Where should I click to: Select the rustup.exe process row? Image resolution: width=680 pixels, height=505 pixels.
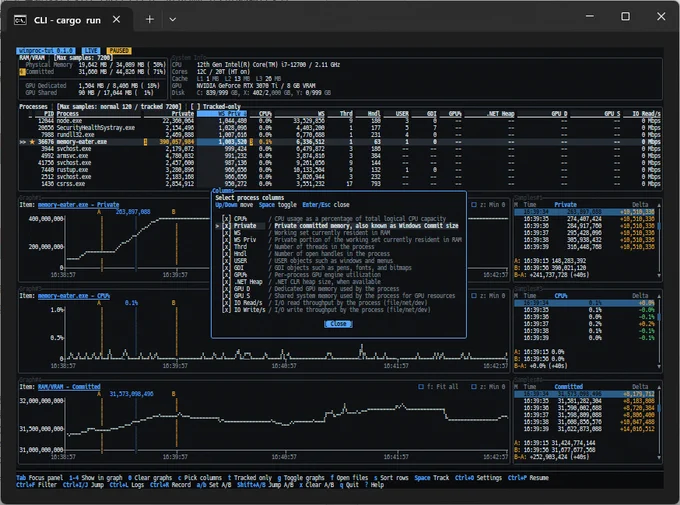[x=340, y=170]
